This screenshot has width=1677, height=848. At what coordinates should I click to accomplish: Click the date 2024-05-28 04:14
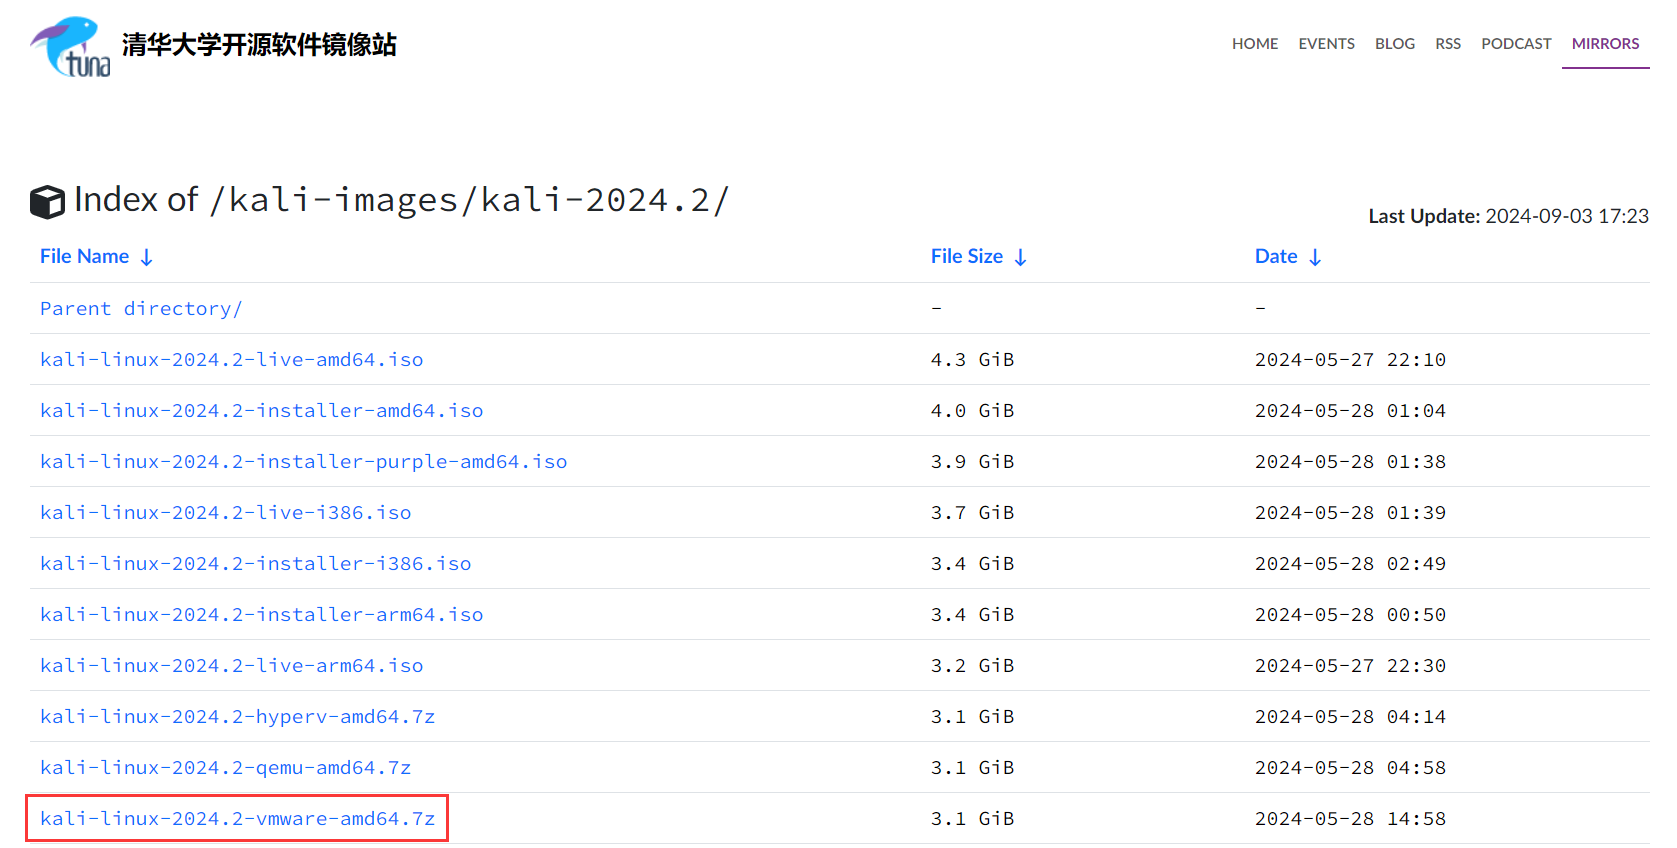[1351, 717]
